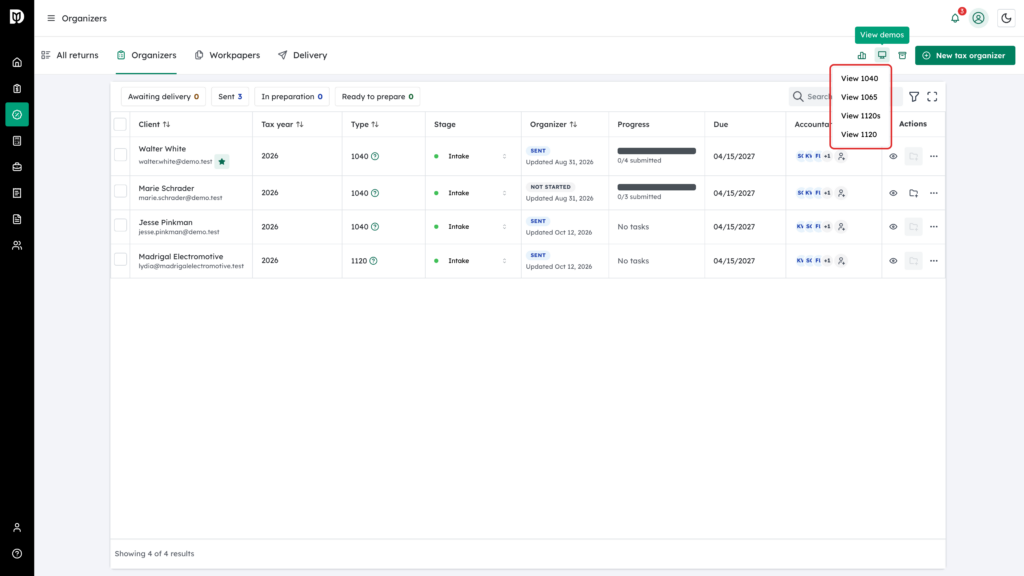Open Stage dropdown for Marie Schrader
This screenshot has height=576, width=1024.
[x=471, y=193]
